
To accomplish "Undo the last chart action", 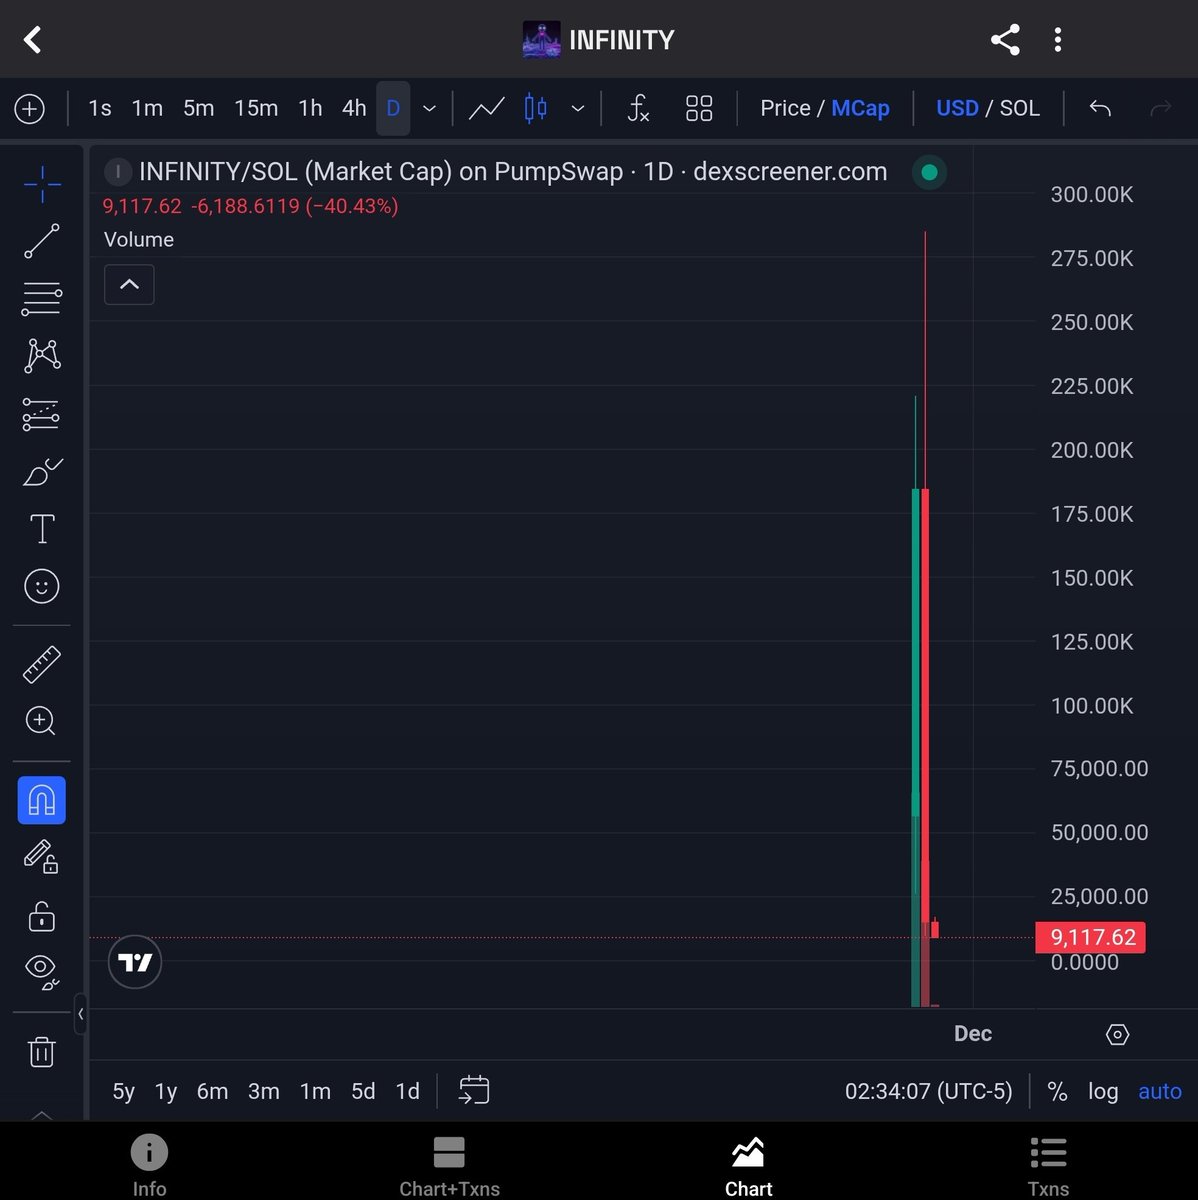I will tap(1100, 108).
